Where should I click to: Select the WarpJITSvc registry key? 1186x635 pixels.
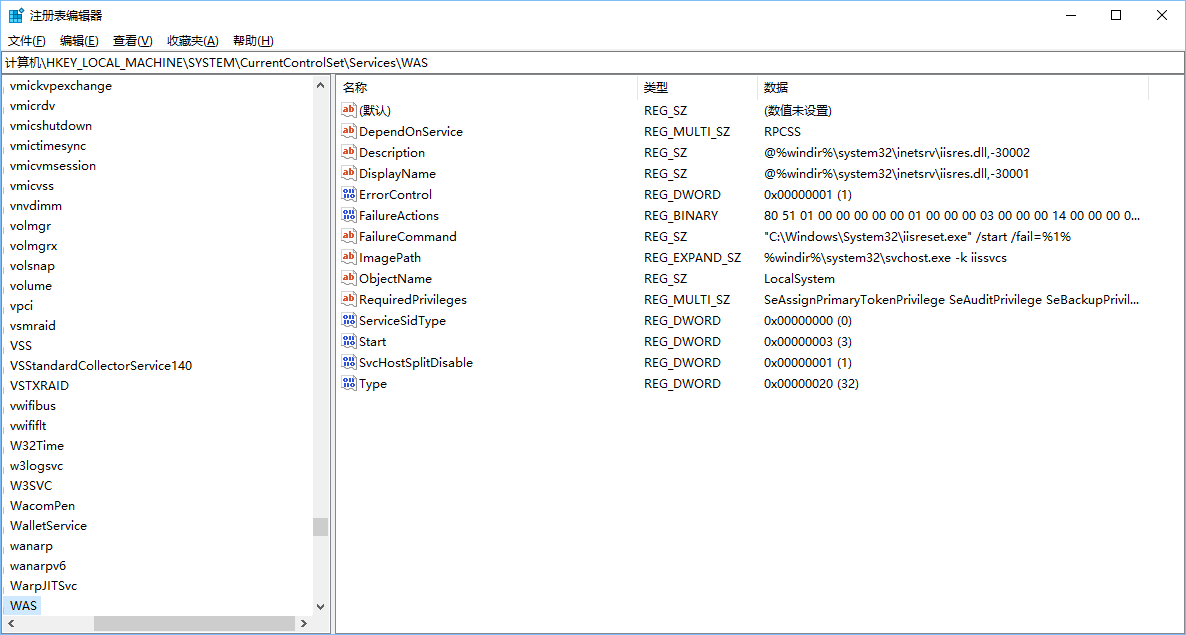pos(43,586)
